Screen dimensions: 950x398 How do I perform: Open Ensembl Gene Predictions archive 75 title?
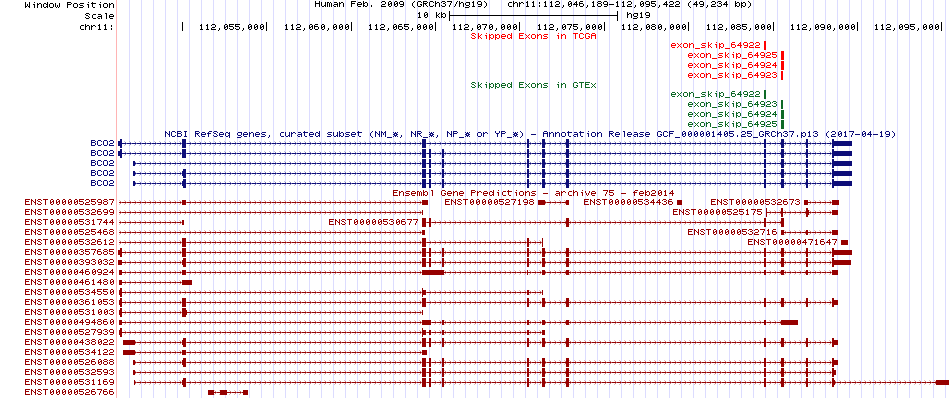pos(533,193)
